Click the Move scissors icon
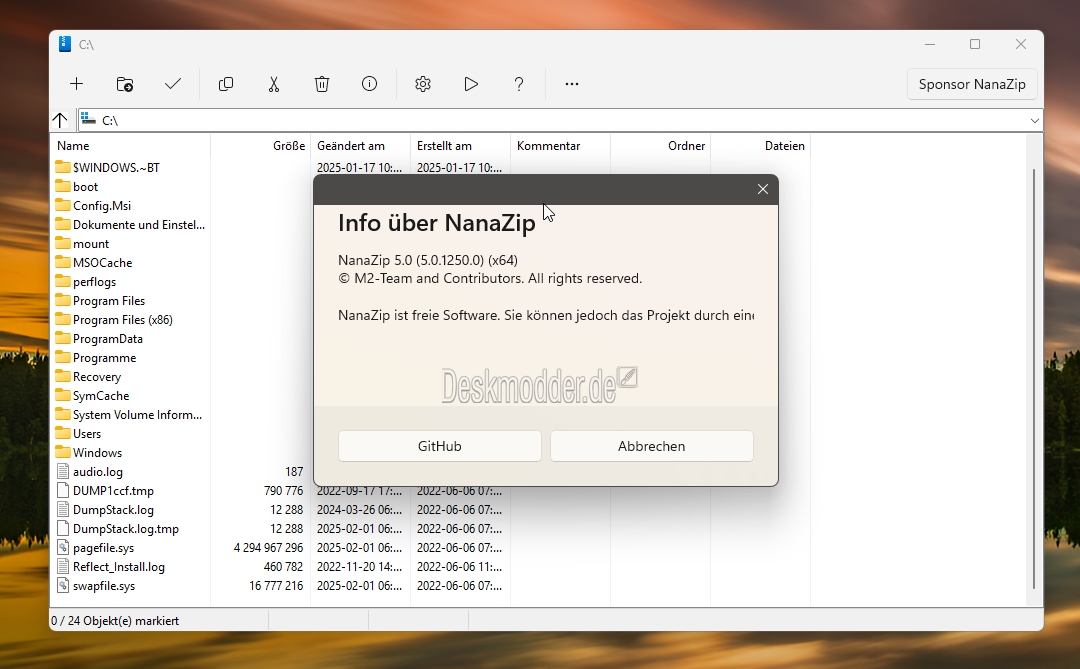1080x669 pixels. (x=274, y=84)
